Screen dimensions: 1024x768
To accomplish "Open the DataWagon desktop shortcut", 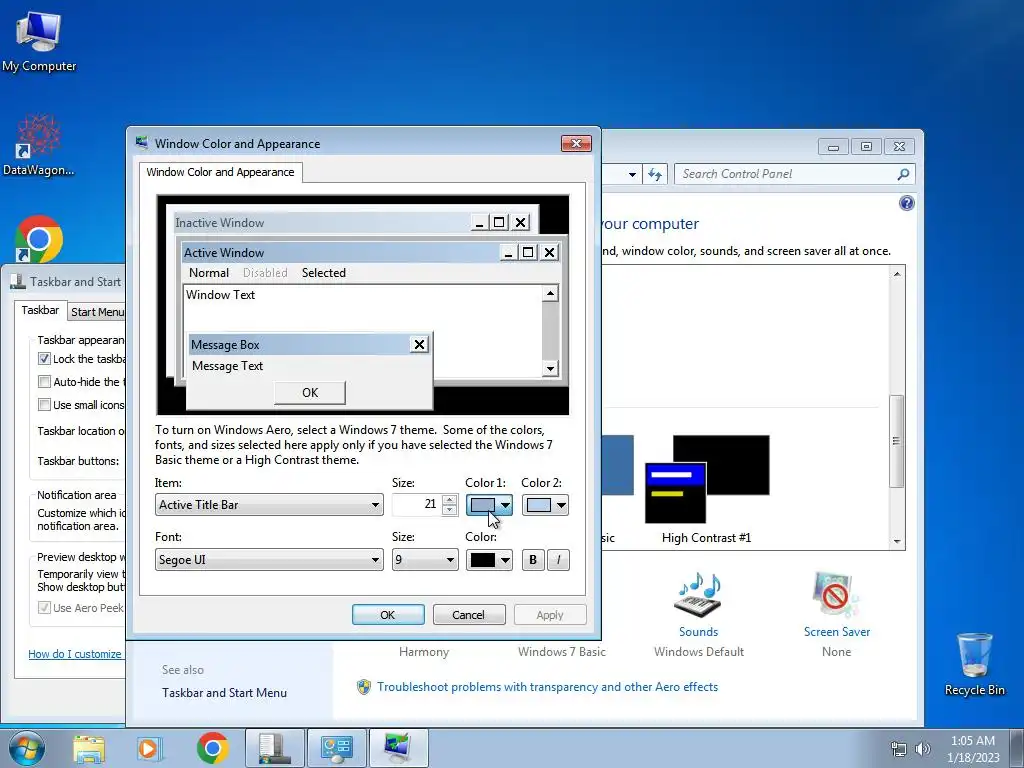I will 39,146.
